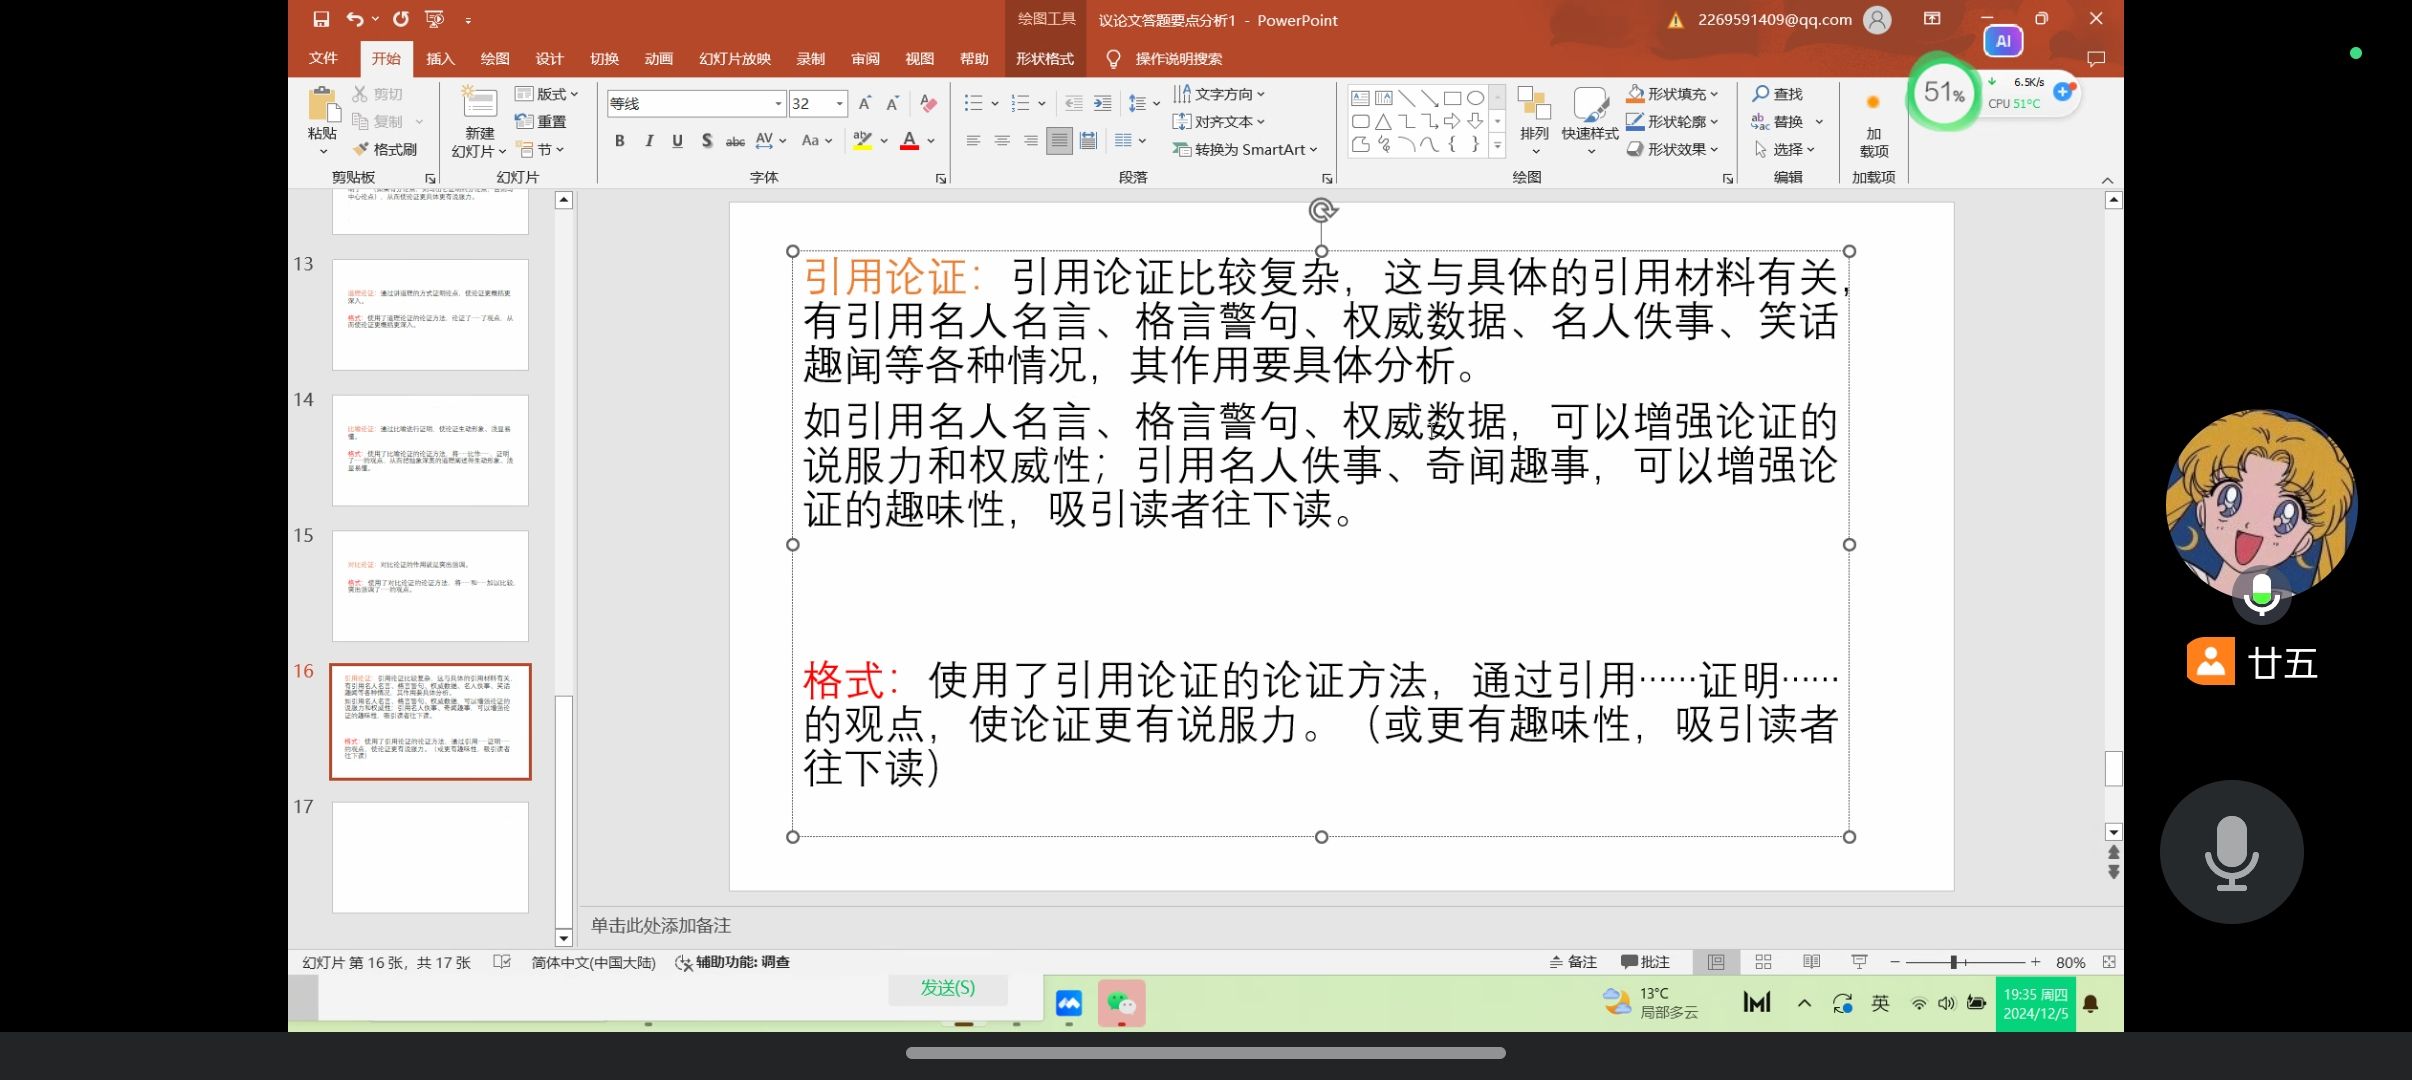Image resolution: width=2412 pixels, height=1080 pixels.
Task: Open the Shape Fill dropdown
Action: 1714,94
